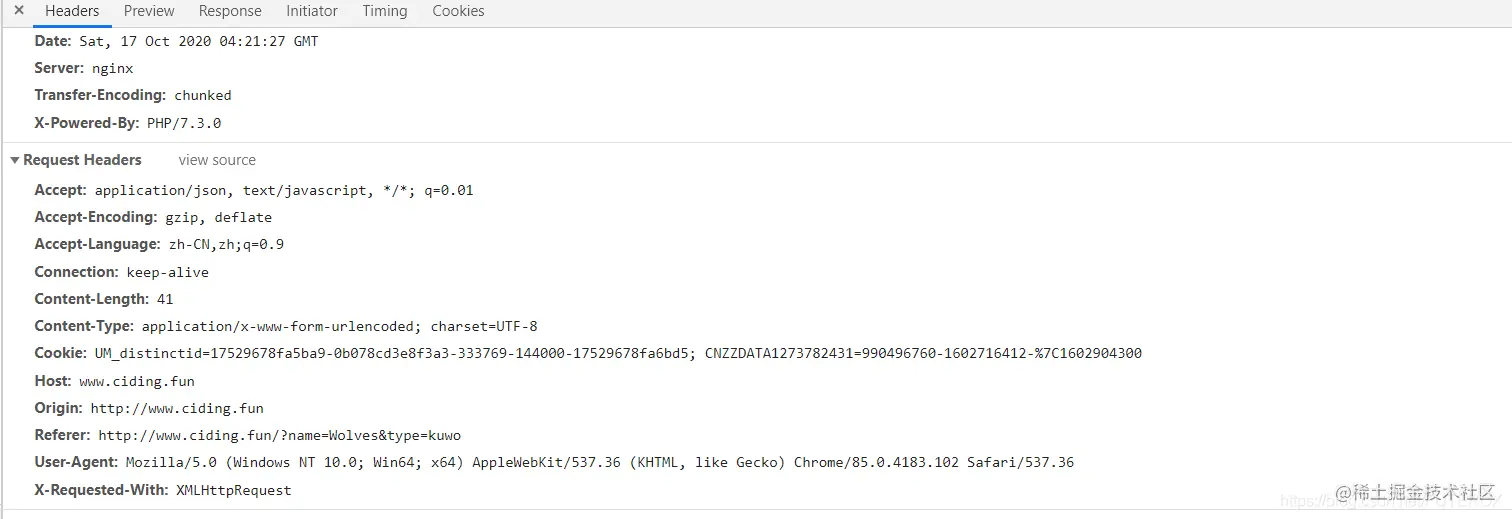Viewport: 1512px width, 519px height.
Task: Click the Transfer-Encoding chunked value
Action: coord(203,95)
